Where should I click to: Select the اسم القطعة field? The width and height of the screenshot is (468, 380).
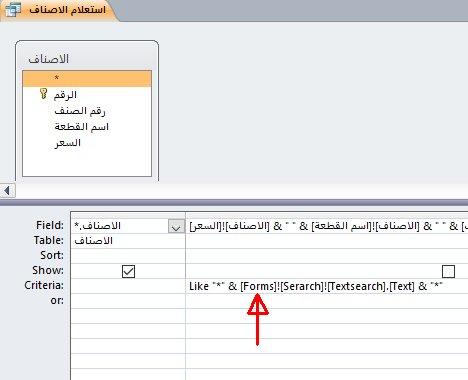[87, 127]
